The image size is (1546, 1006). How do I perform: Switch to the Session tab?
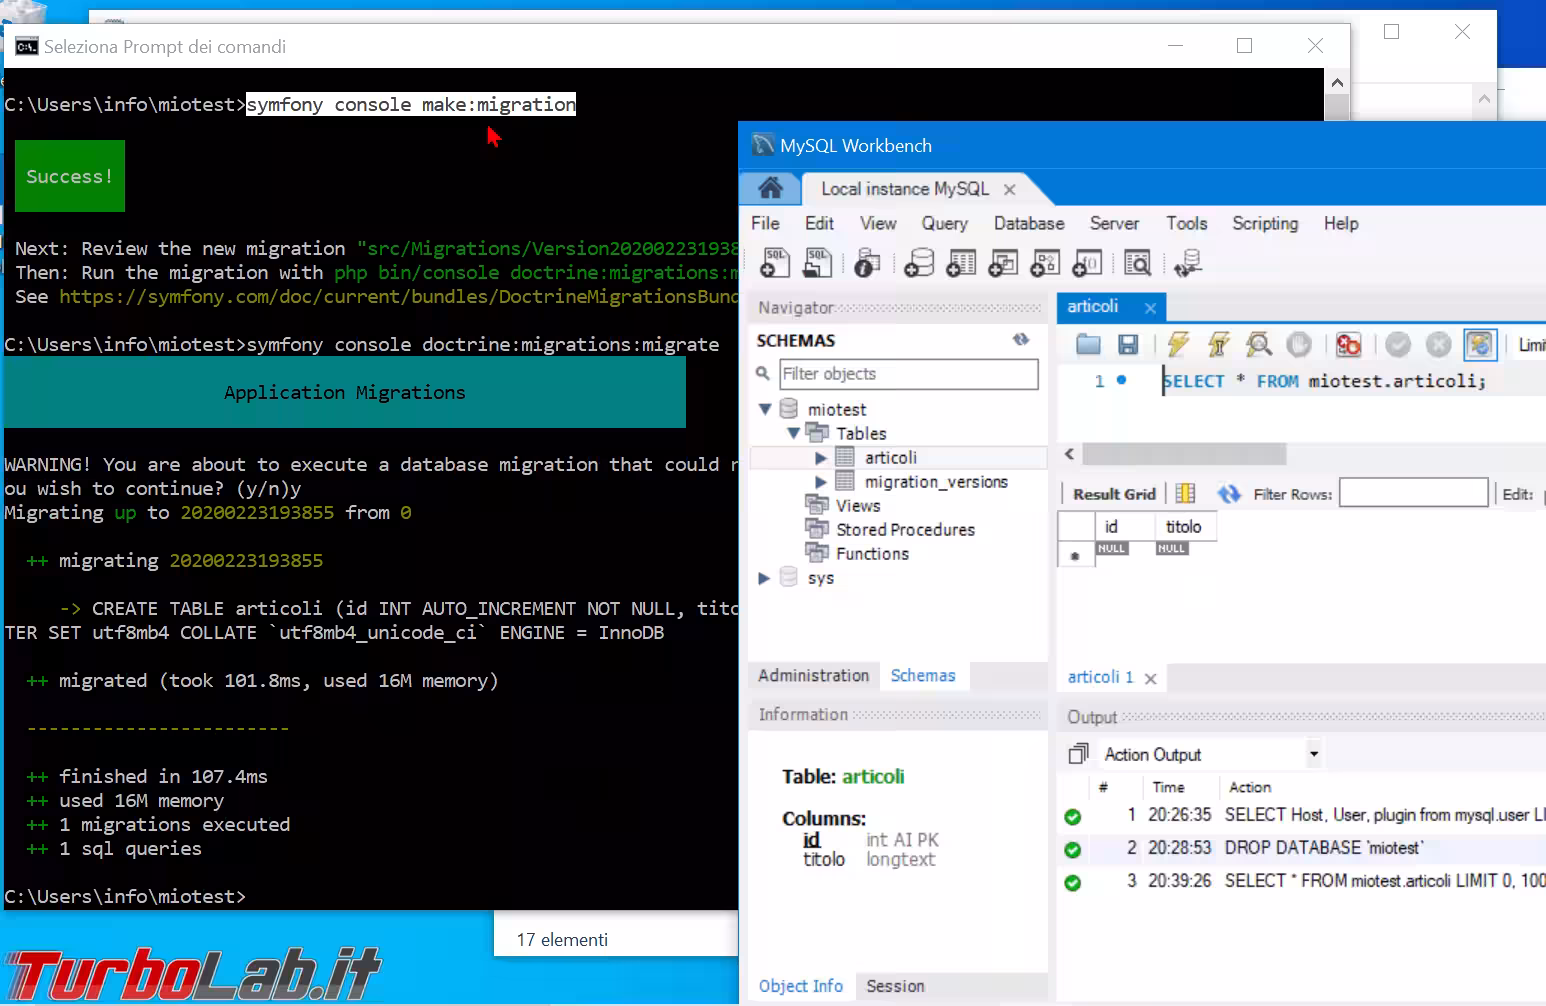[x=895, y=986]
